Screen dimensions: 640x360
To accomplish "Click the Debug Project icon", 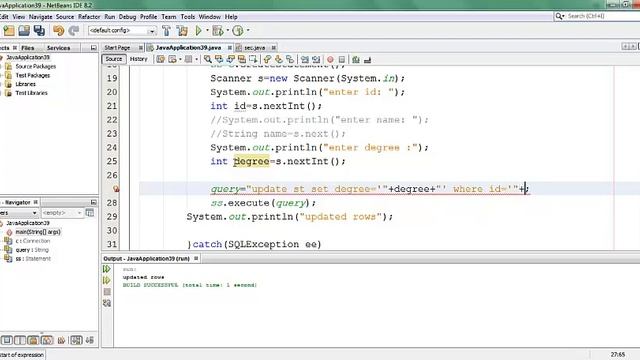I will [x=218, y=31].
